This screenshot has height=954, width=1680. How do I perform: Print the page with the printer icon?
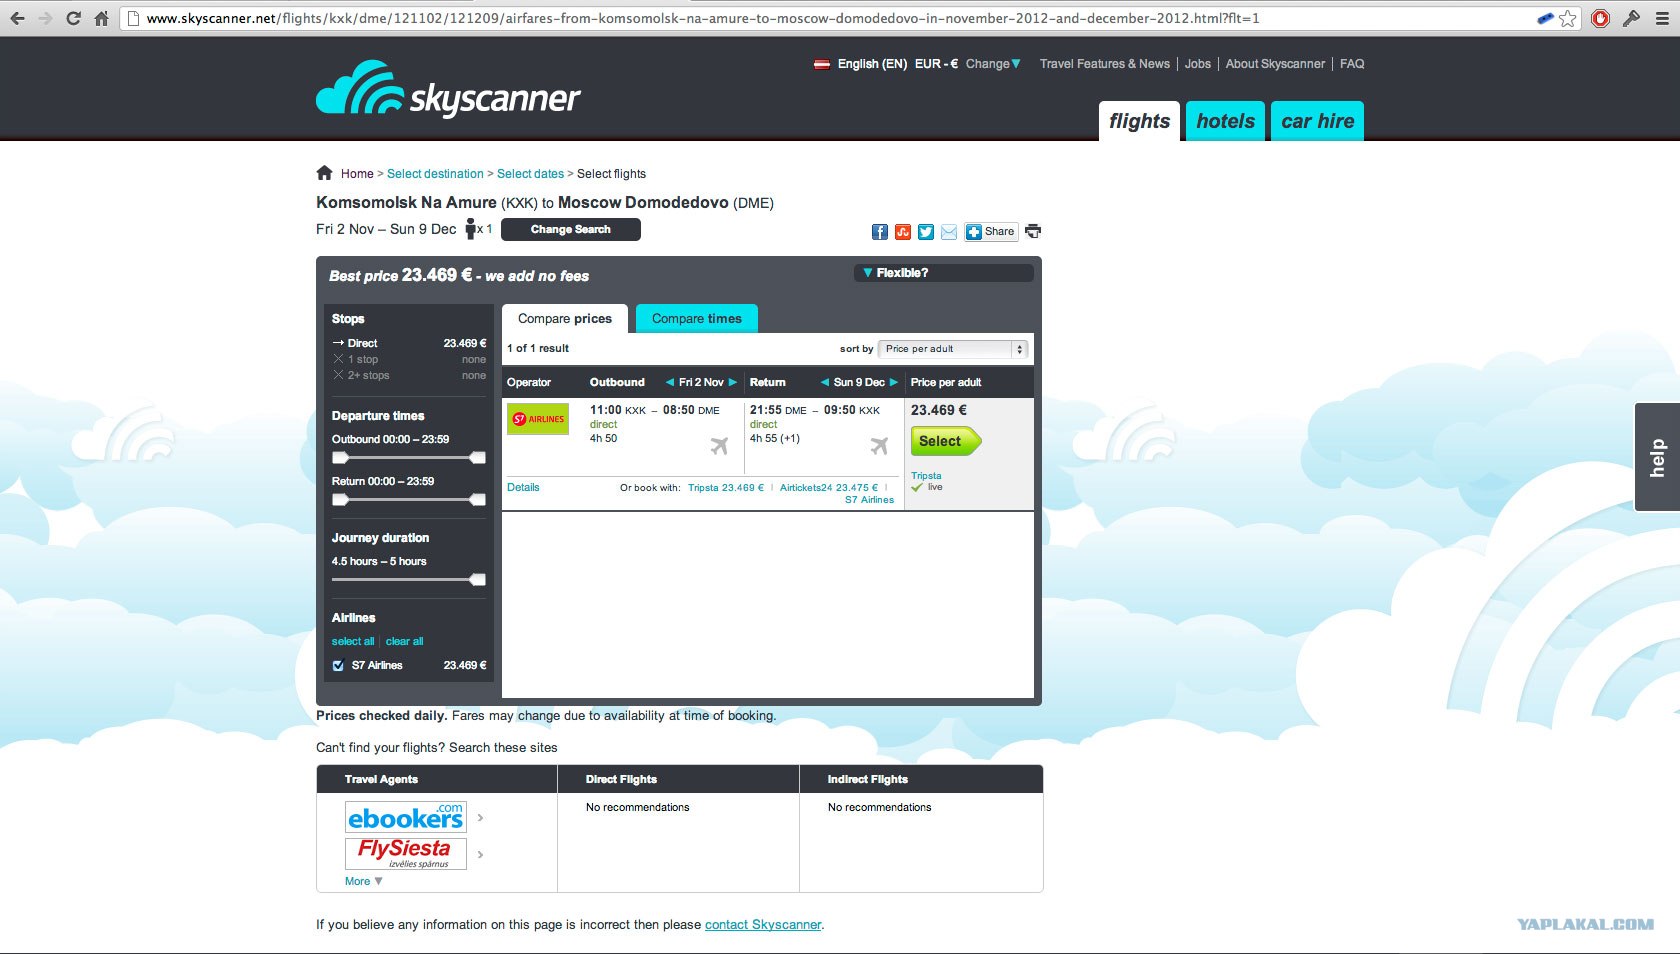(x=1033, y=231)
